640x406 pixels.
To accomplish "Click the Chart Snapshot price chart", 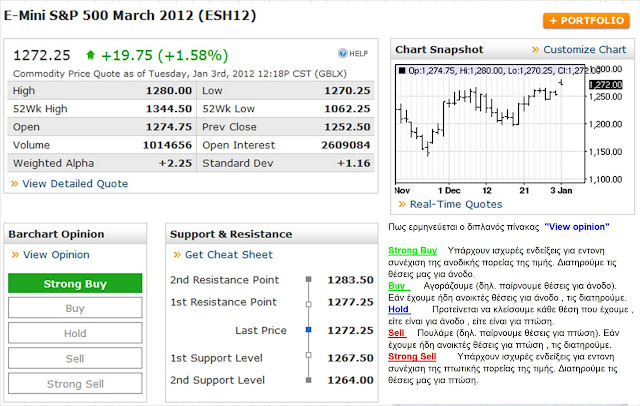I will point(490,123).
